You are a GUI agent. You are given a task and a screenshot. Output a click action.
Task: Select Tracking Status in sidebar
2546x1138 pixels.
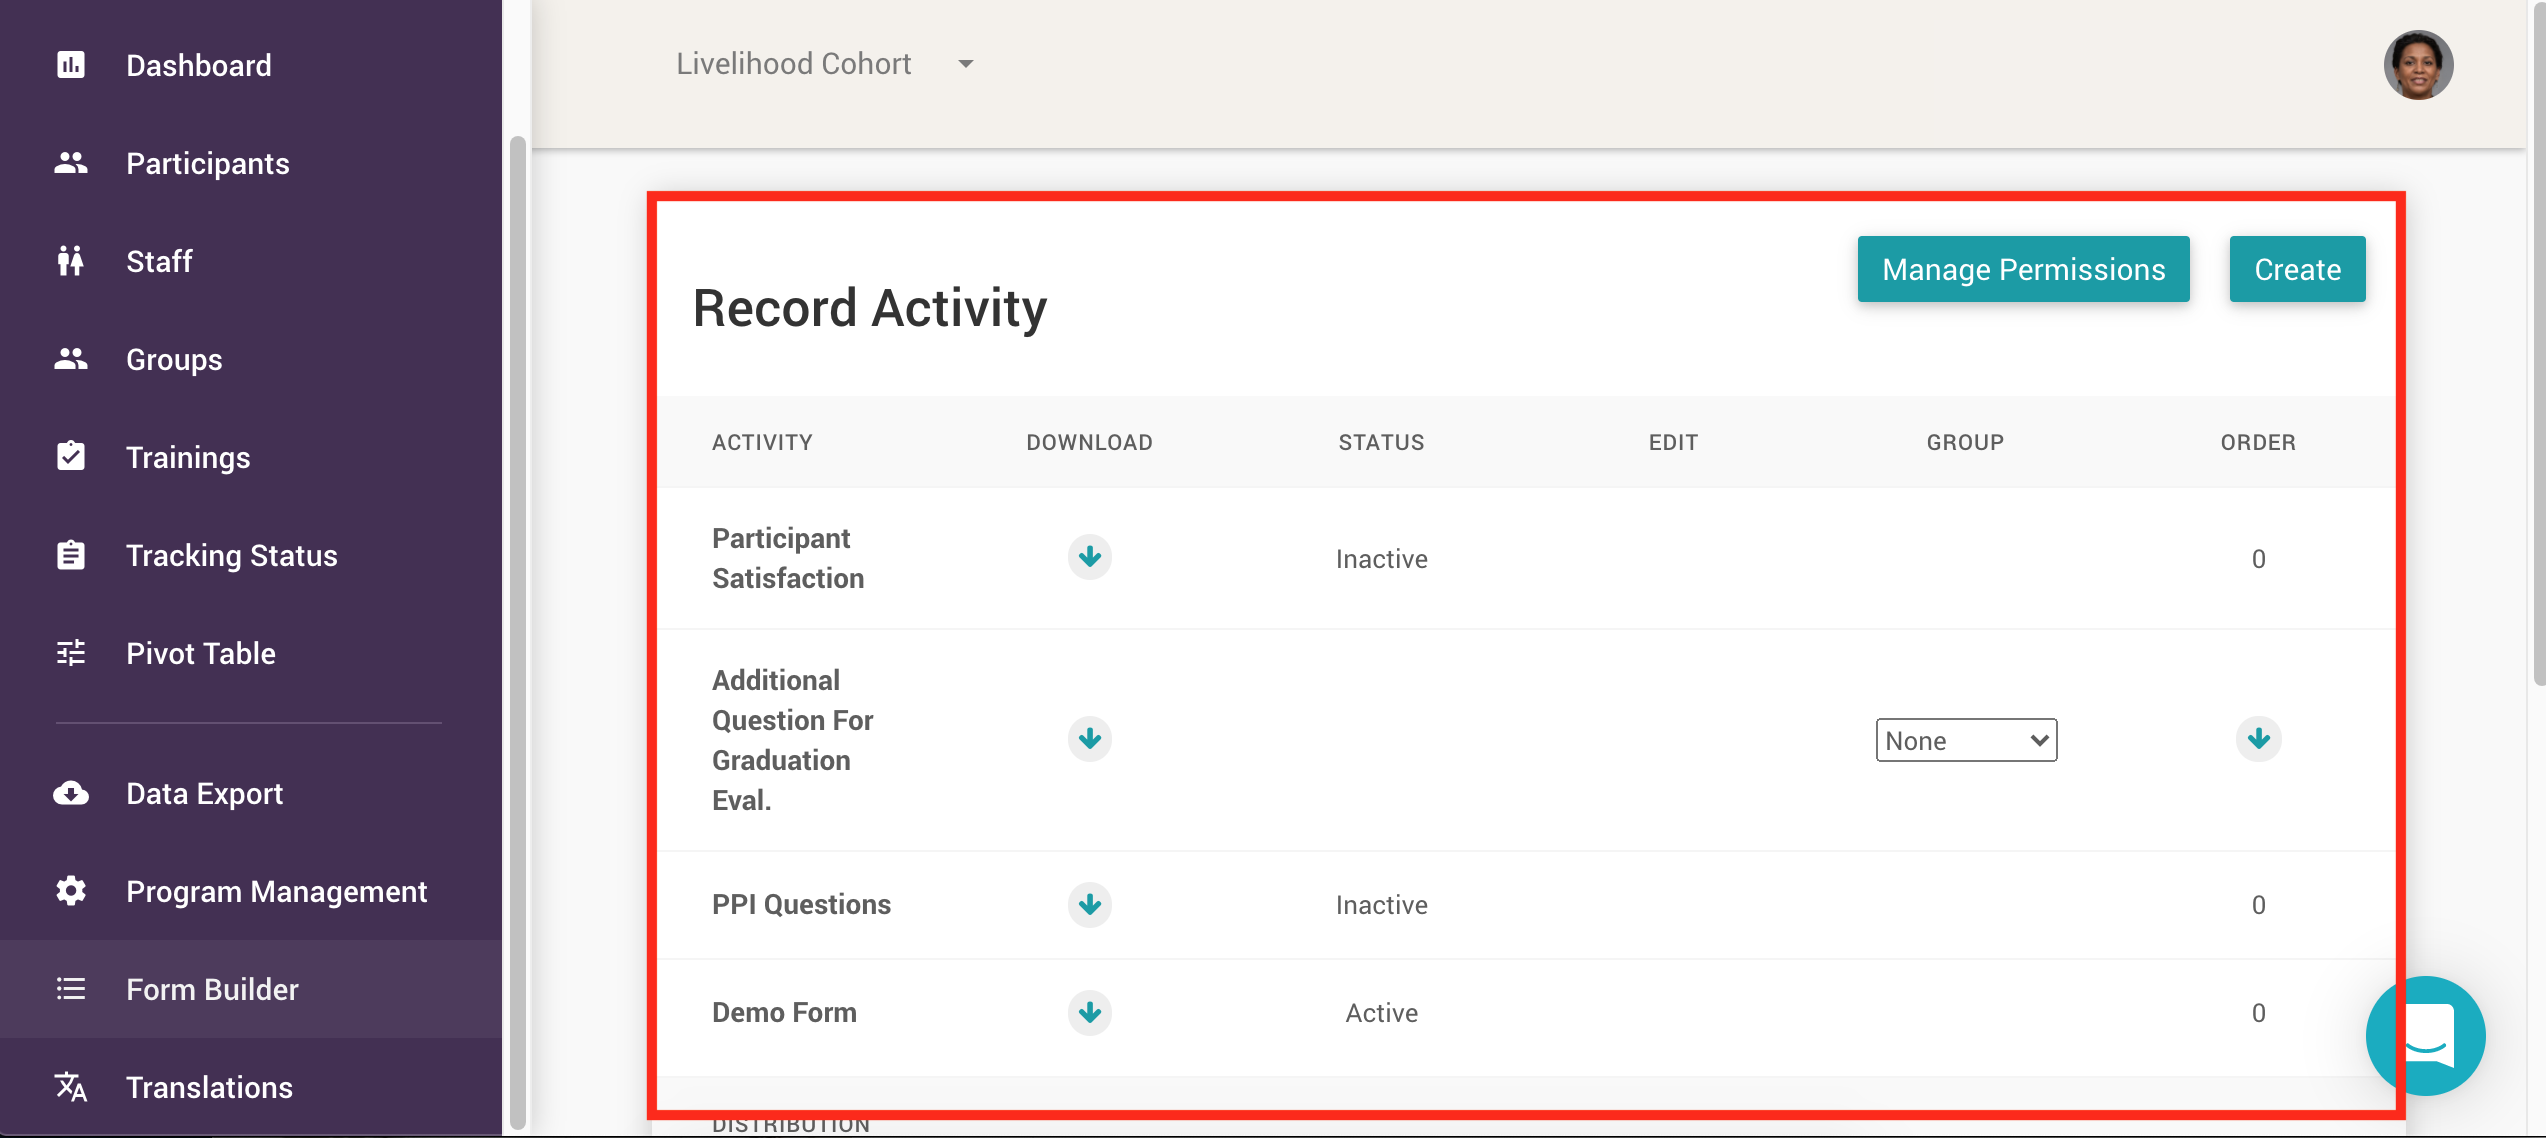point(231,555)
